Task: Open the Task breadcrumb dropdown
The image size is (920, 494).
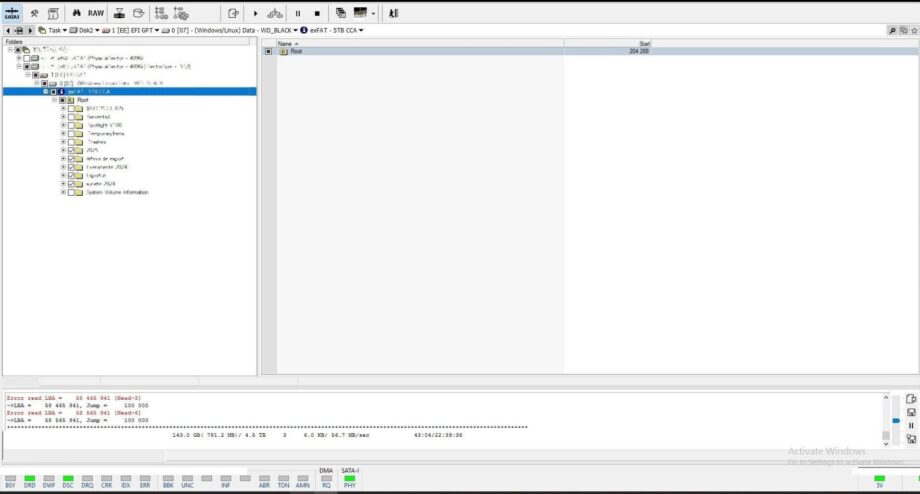Action: tap(66, 30)
